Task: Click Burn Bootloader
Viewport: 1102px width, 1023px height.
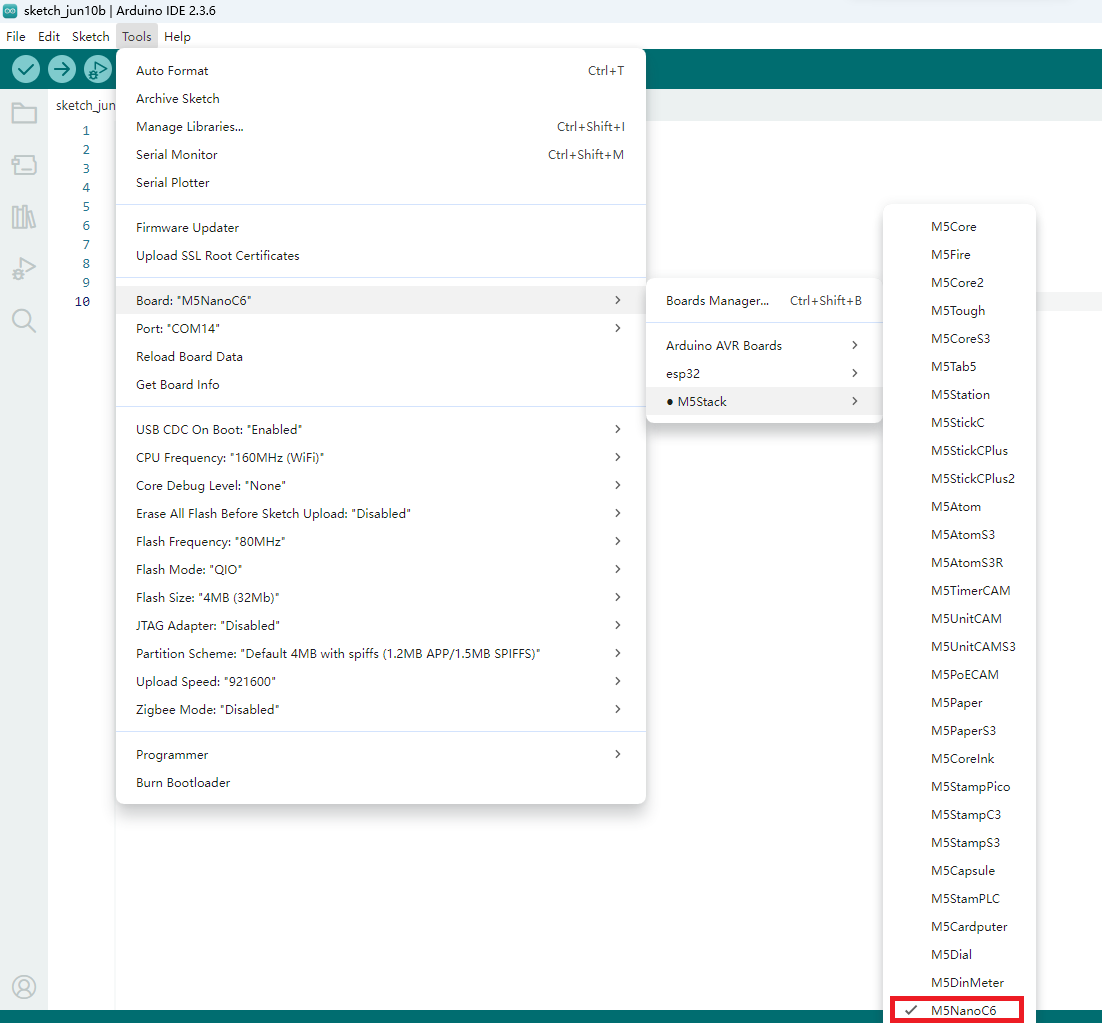Action: (380, 783)
